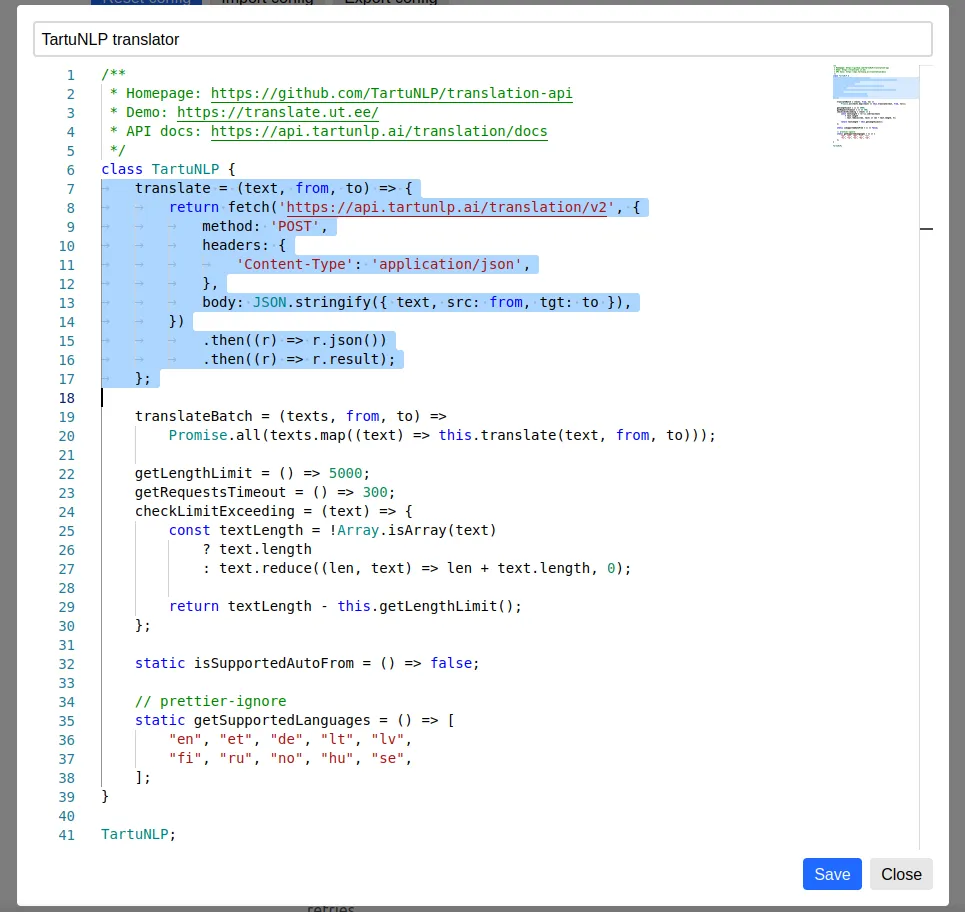This screenshot has width=965, height=912.
Task: Click the "et" language string
Action: click(236, 739)
